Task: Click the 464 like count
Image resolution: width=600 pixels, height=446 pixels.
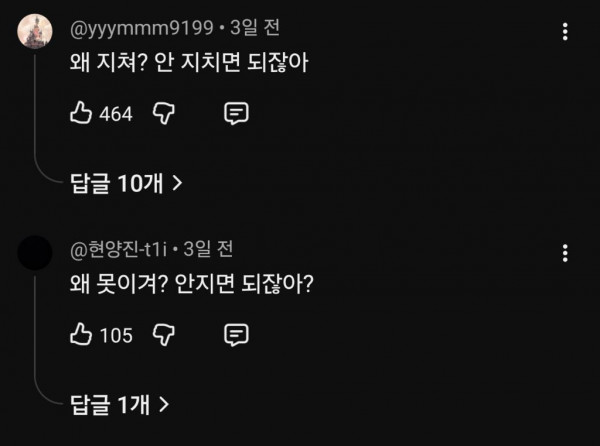Action: [x=116, y=114]
